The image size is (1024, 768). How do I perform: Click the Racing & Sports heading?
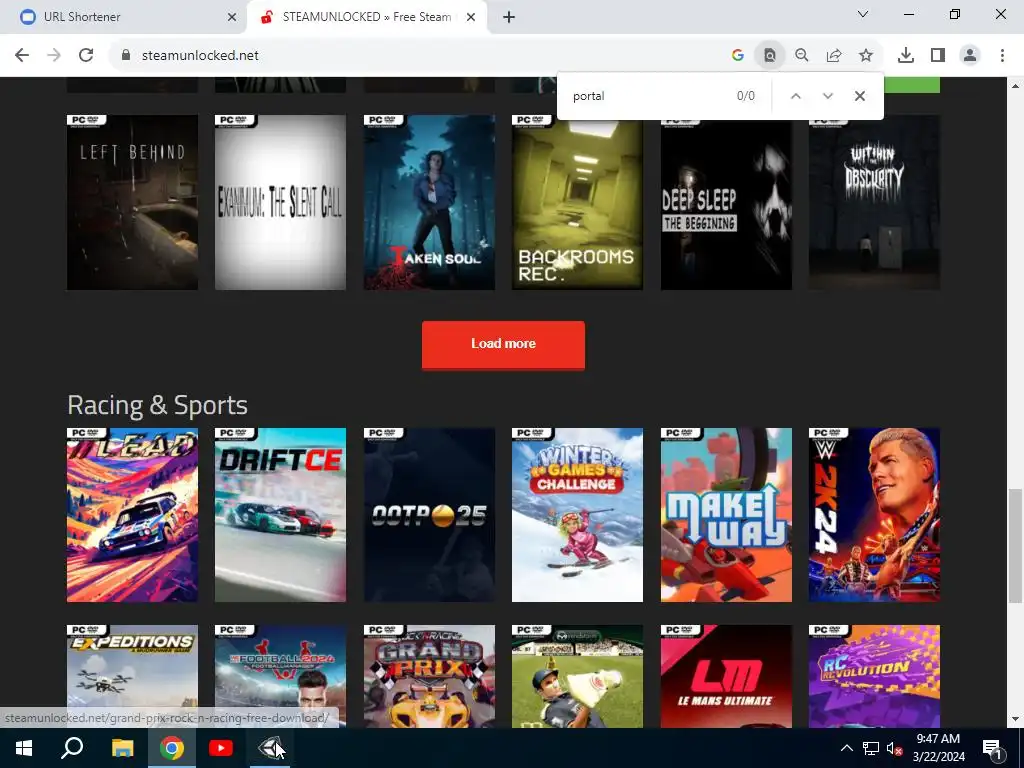coord(157,406)
